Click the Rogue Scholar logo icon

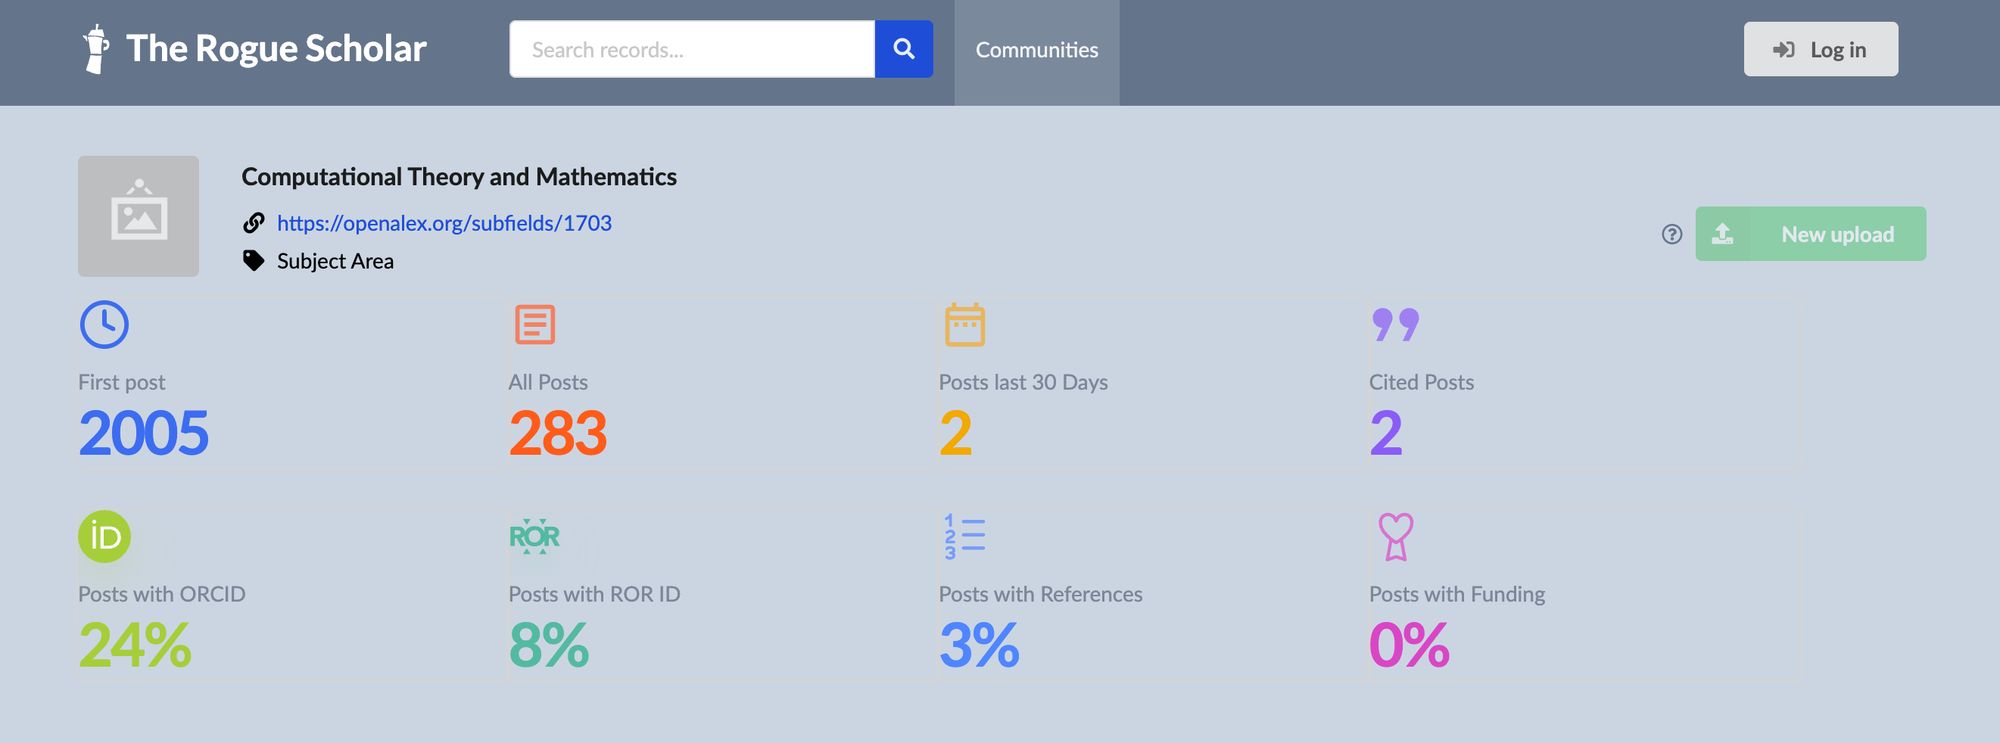click(x=95, y=49)
